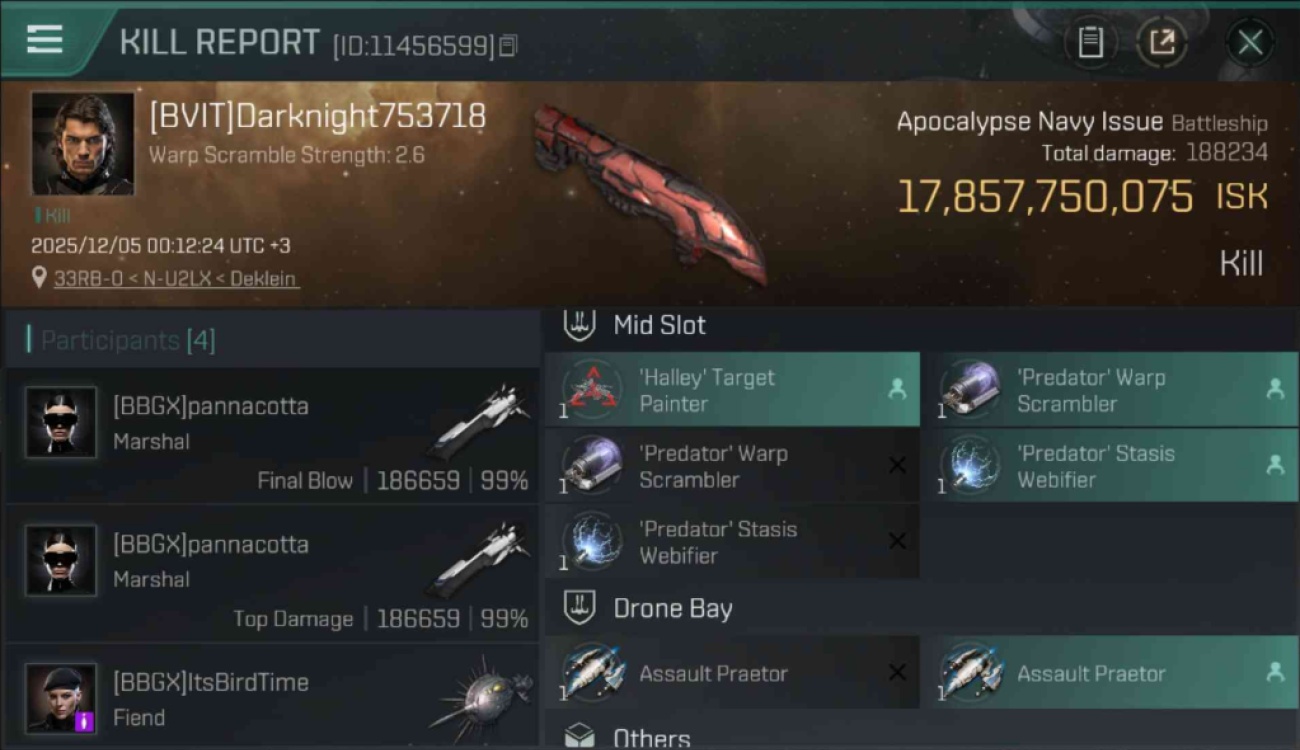The height and width of the screenshot is (750, 1300).
Task: Select the highlighted 'Predator' Stasis Webifier icon
Action: pyautogui.click(x=970, y=466)
